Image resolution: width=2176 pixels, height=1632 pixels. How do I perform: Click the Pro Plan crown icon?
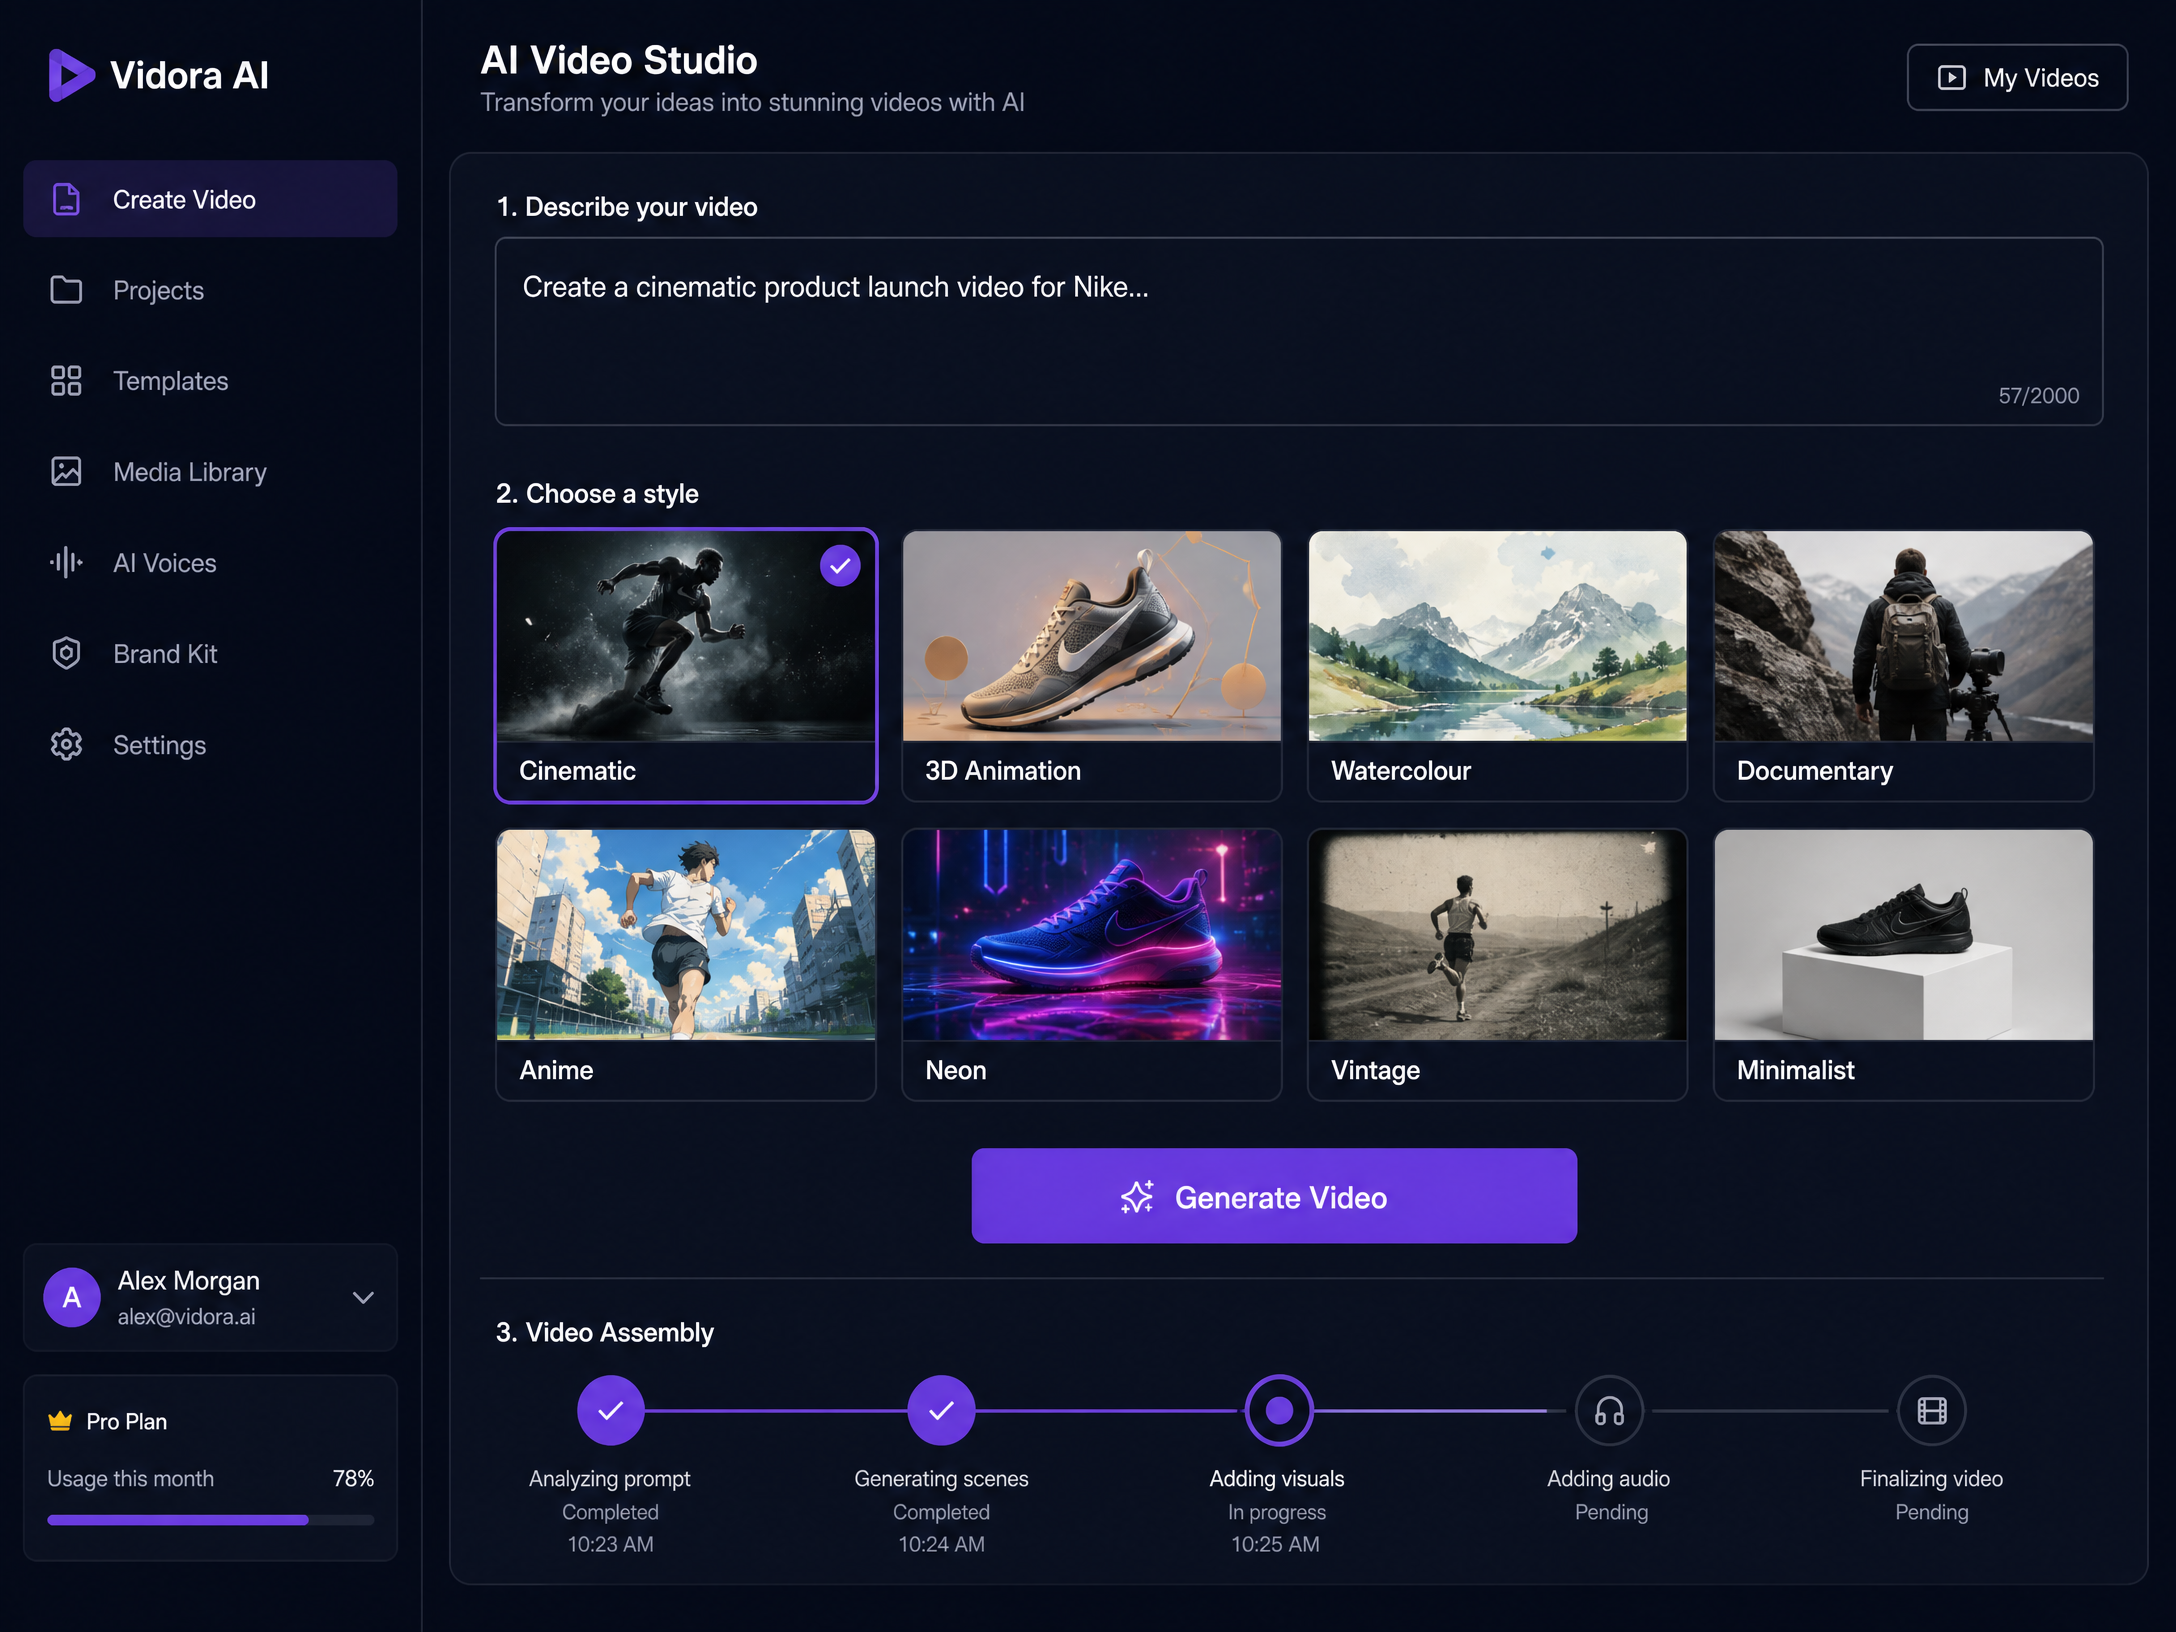tap(60, 1421)
